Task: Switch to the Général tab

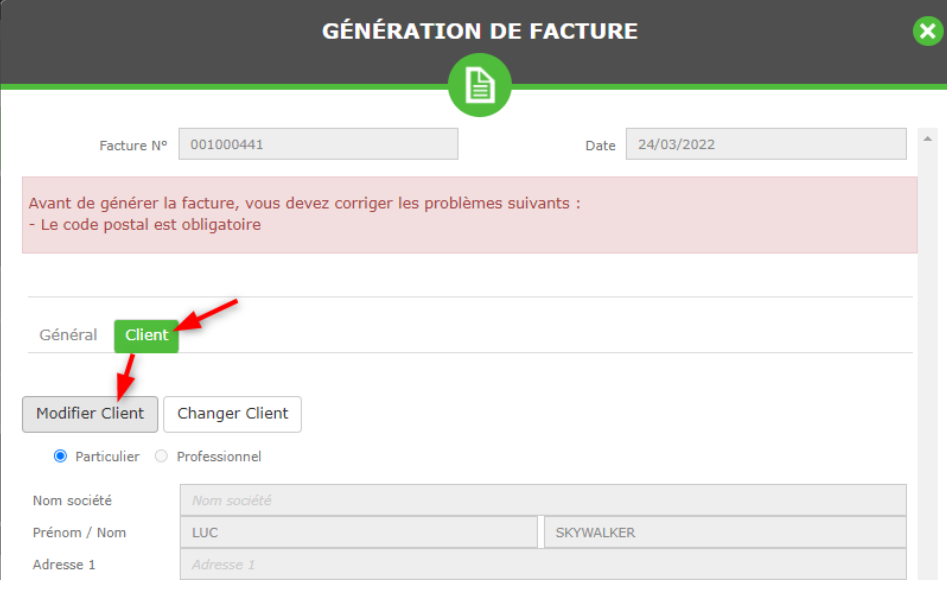Action: pos(68,335)
